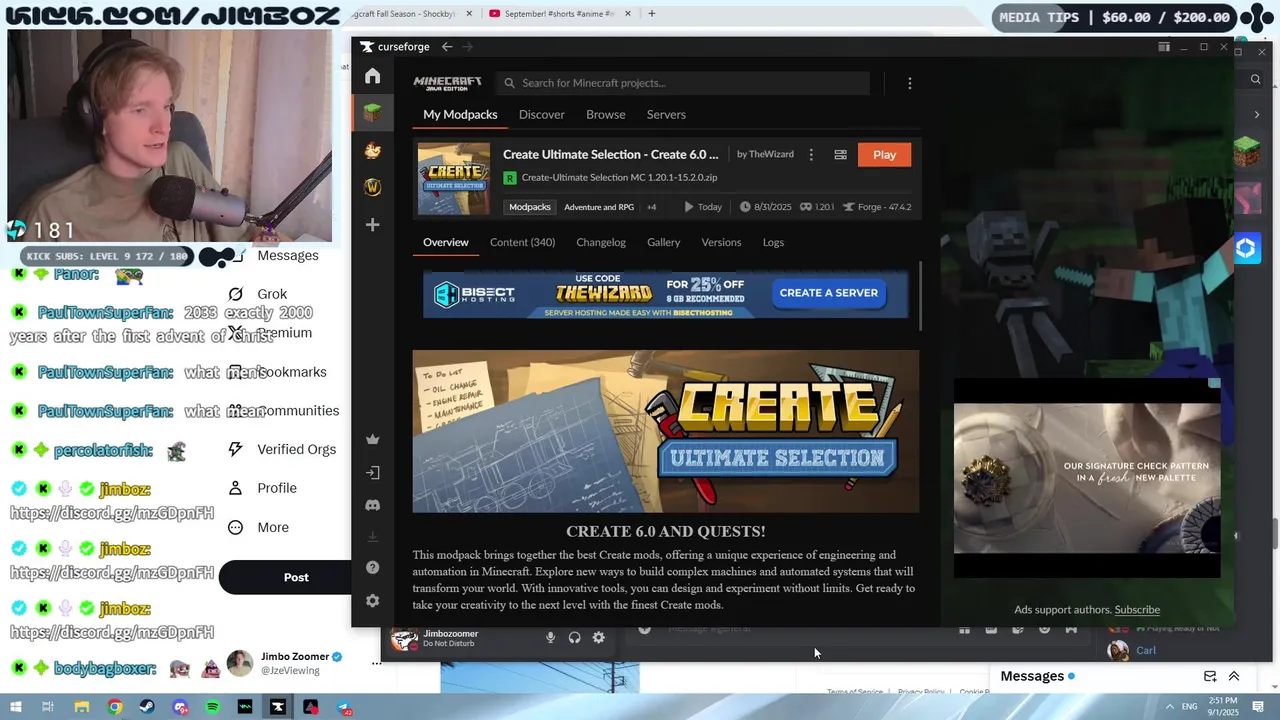This screenshot has width=1280, height=720.
Task: Click the X Post button
Action: [x=296, y=577]
